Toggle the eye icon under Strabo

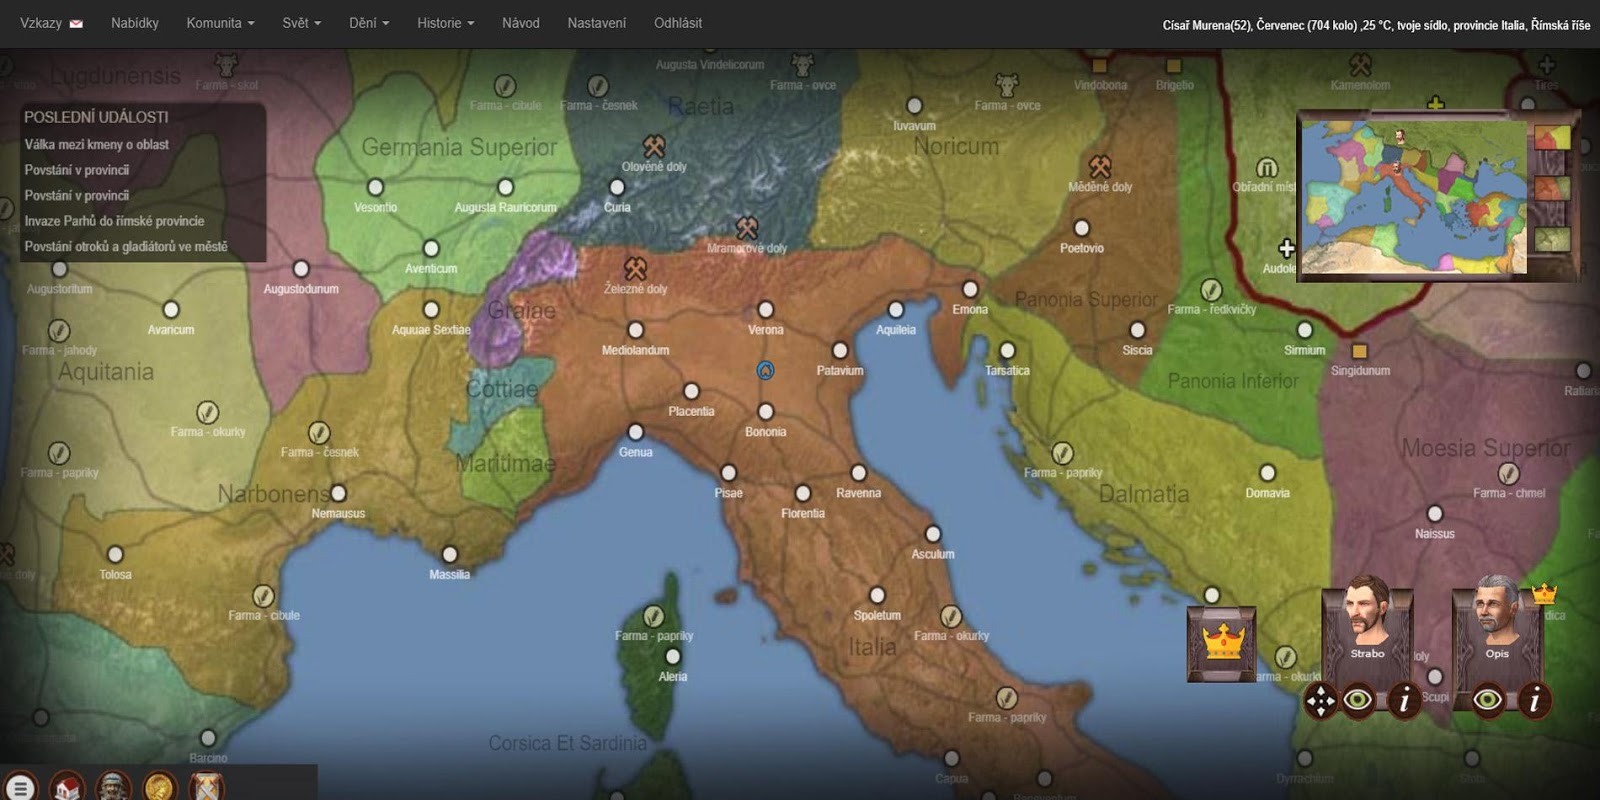coord(1358,699)
